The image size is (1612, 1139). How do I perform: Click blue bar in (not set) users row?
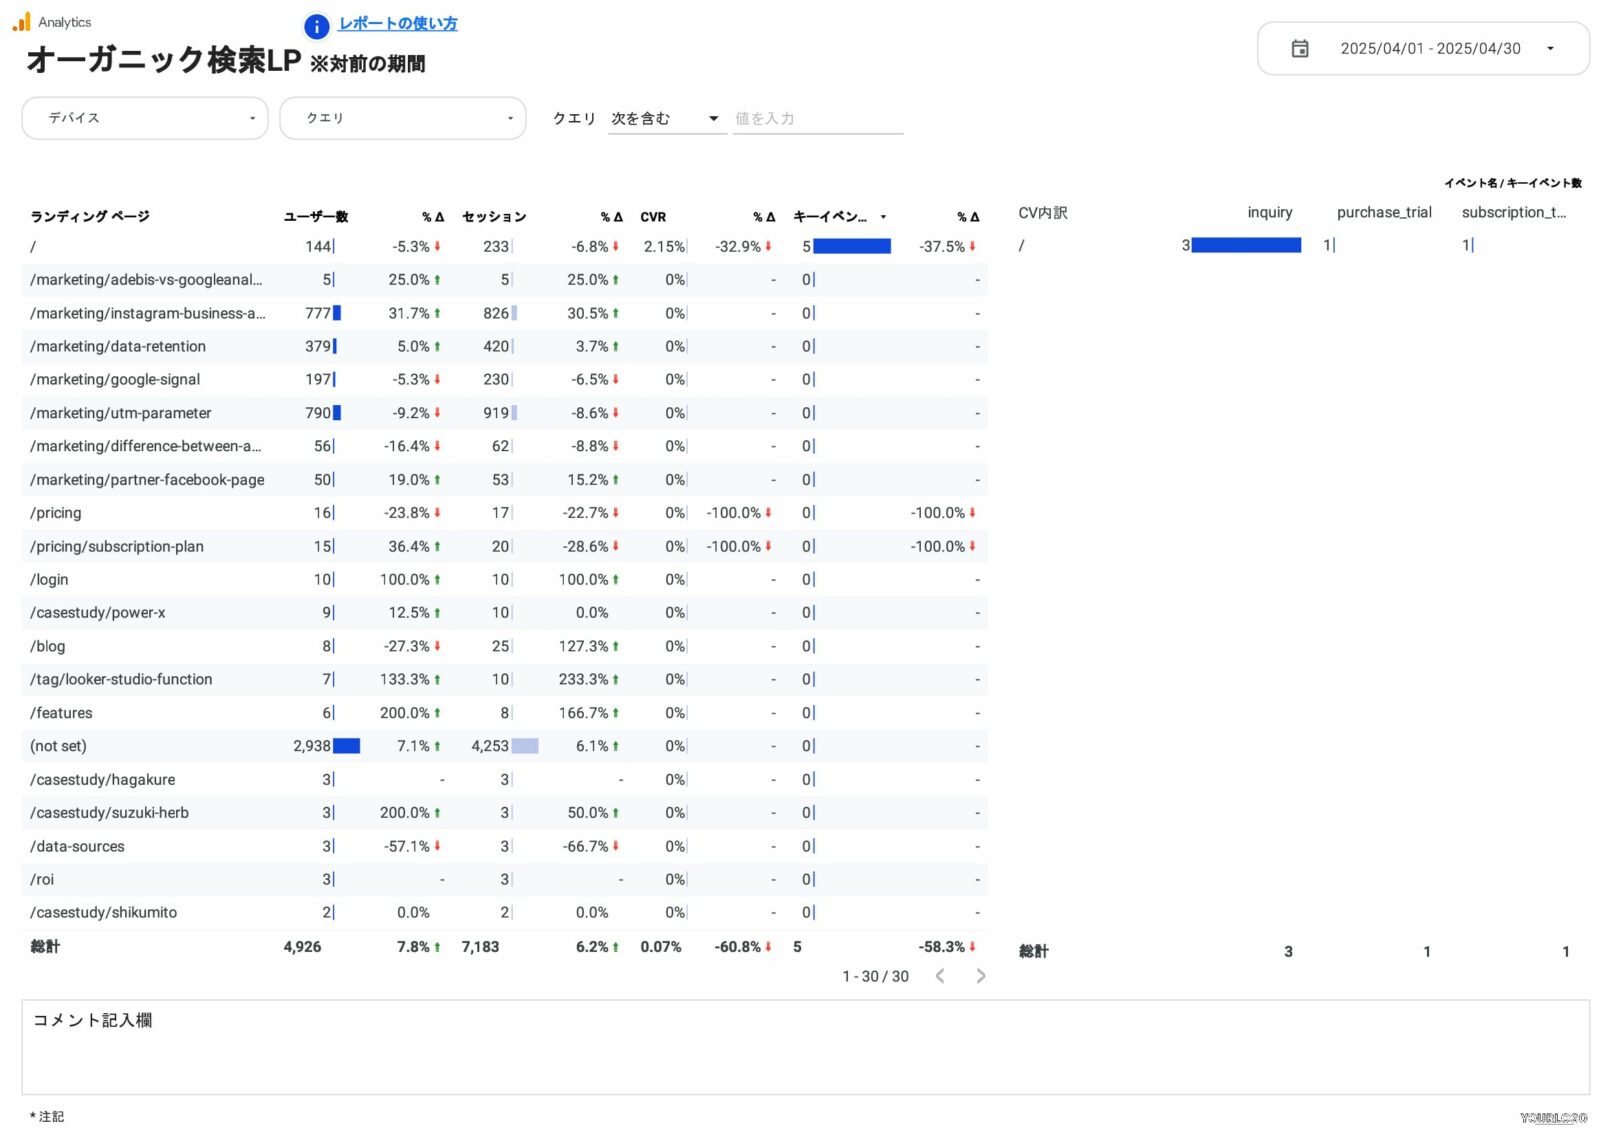pos(346,746)
